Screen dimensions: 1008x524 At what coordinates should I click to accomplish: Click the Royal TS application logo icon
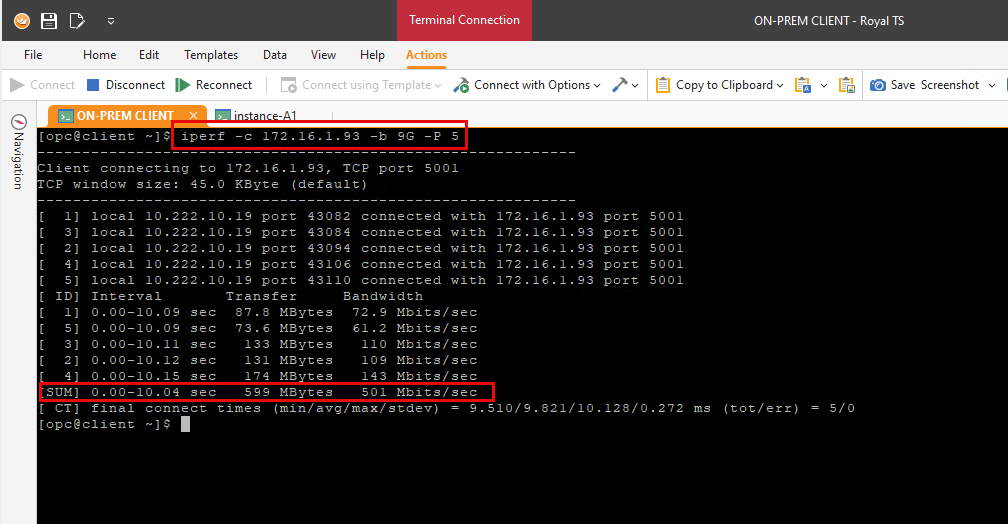[x=21, y=20]
